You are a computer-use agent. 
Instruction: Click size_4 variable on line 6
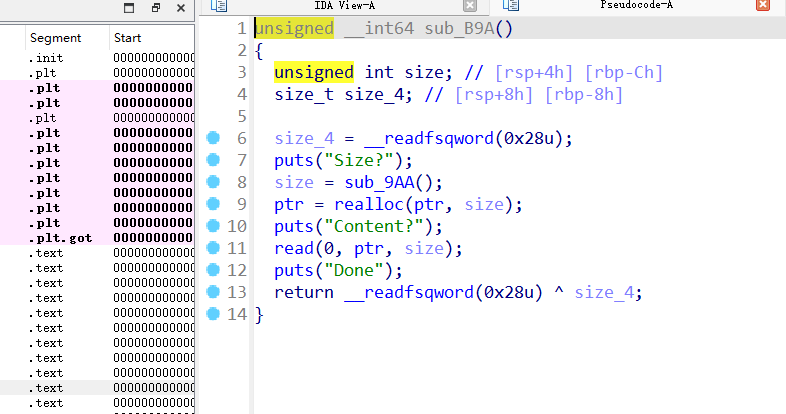[x=304, y=138]
